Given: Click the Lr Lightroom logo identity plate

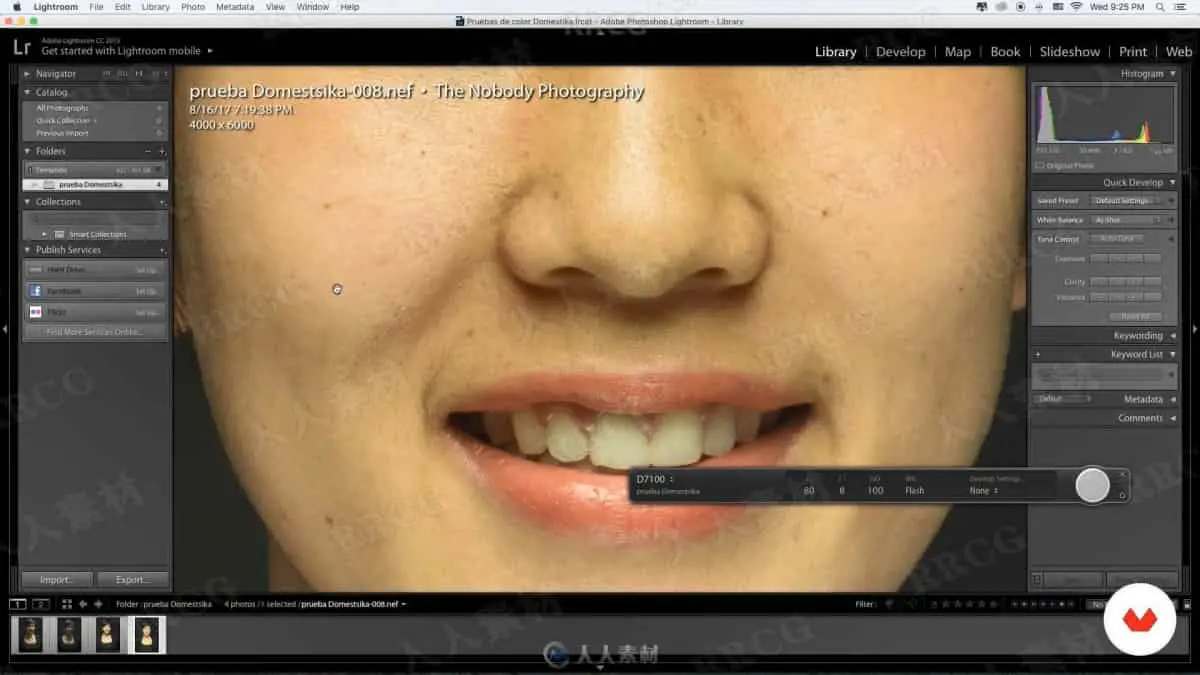Looking at the screenshot, I should (22, 47).
